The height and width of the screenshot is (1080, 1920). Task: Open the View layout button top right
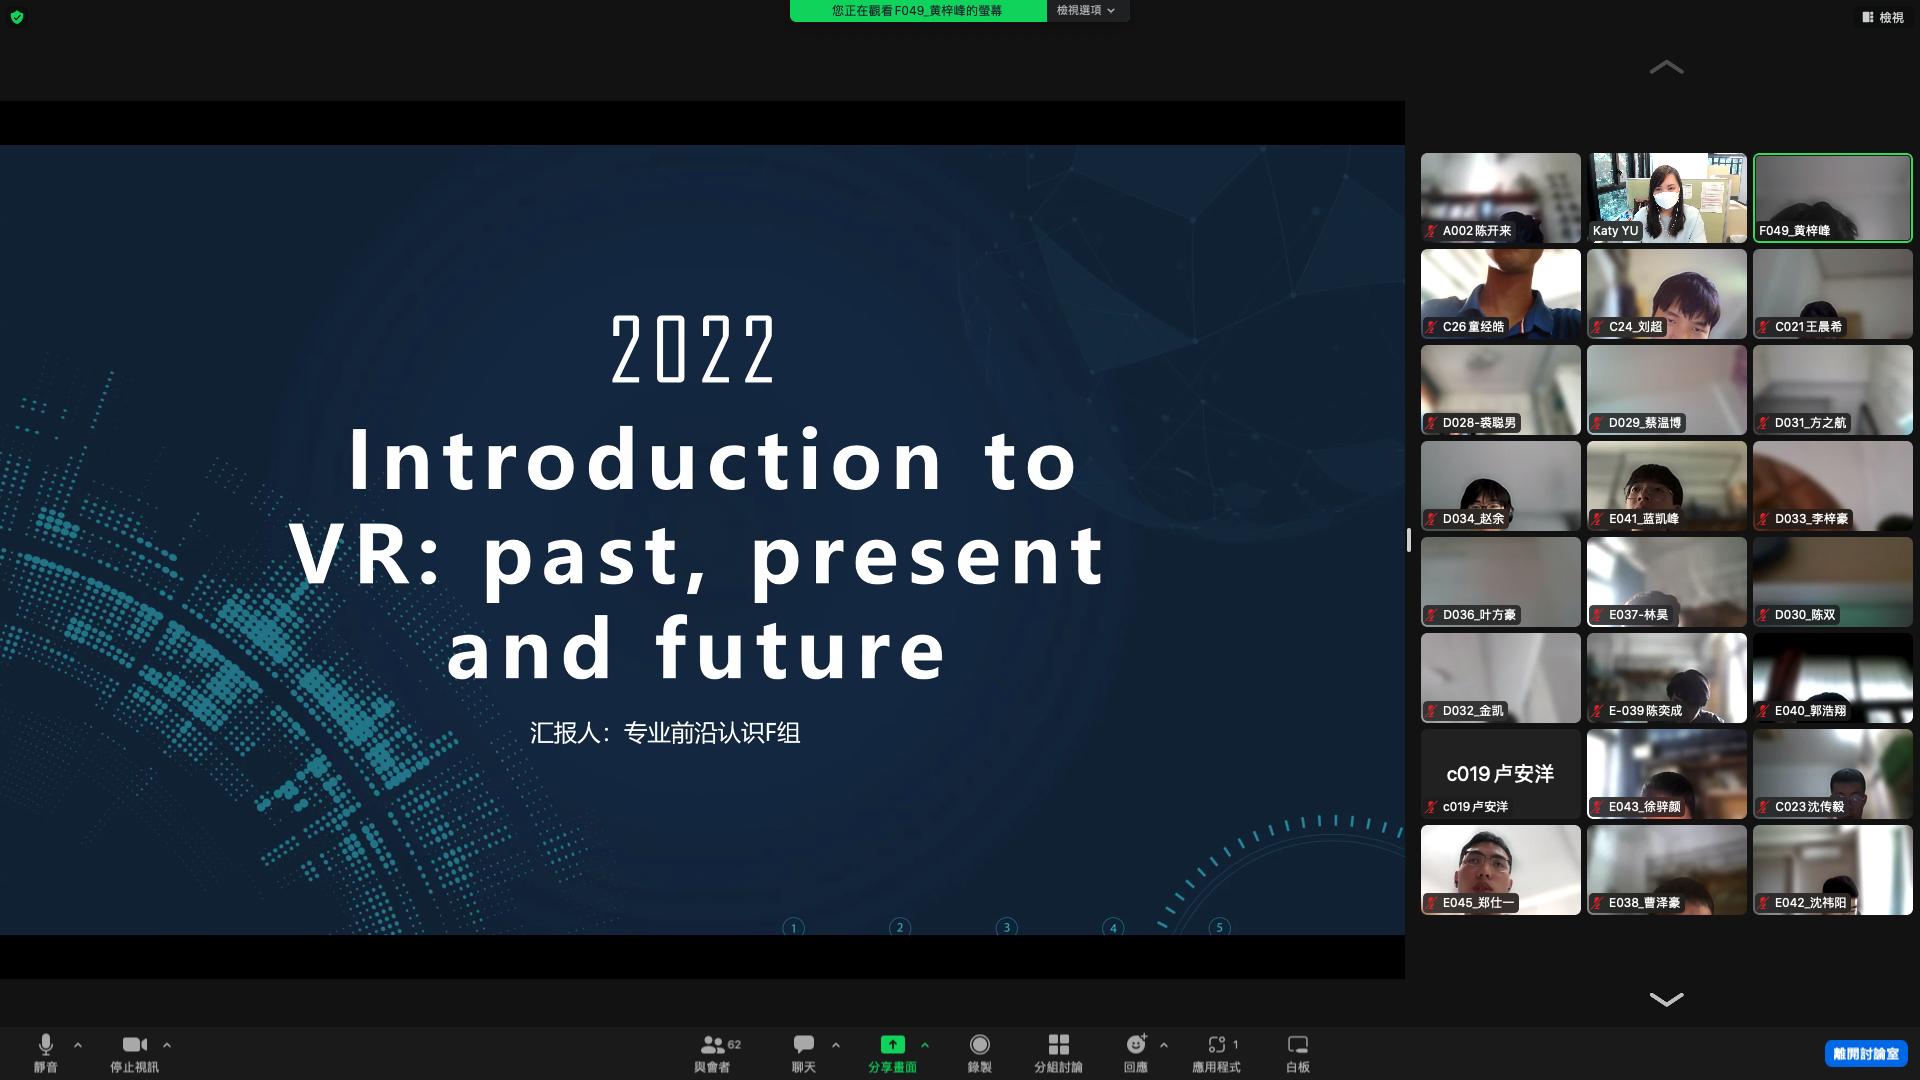pos(1883,17)
